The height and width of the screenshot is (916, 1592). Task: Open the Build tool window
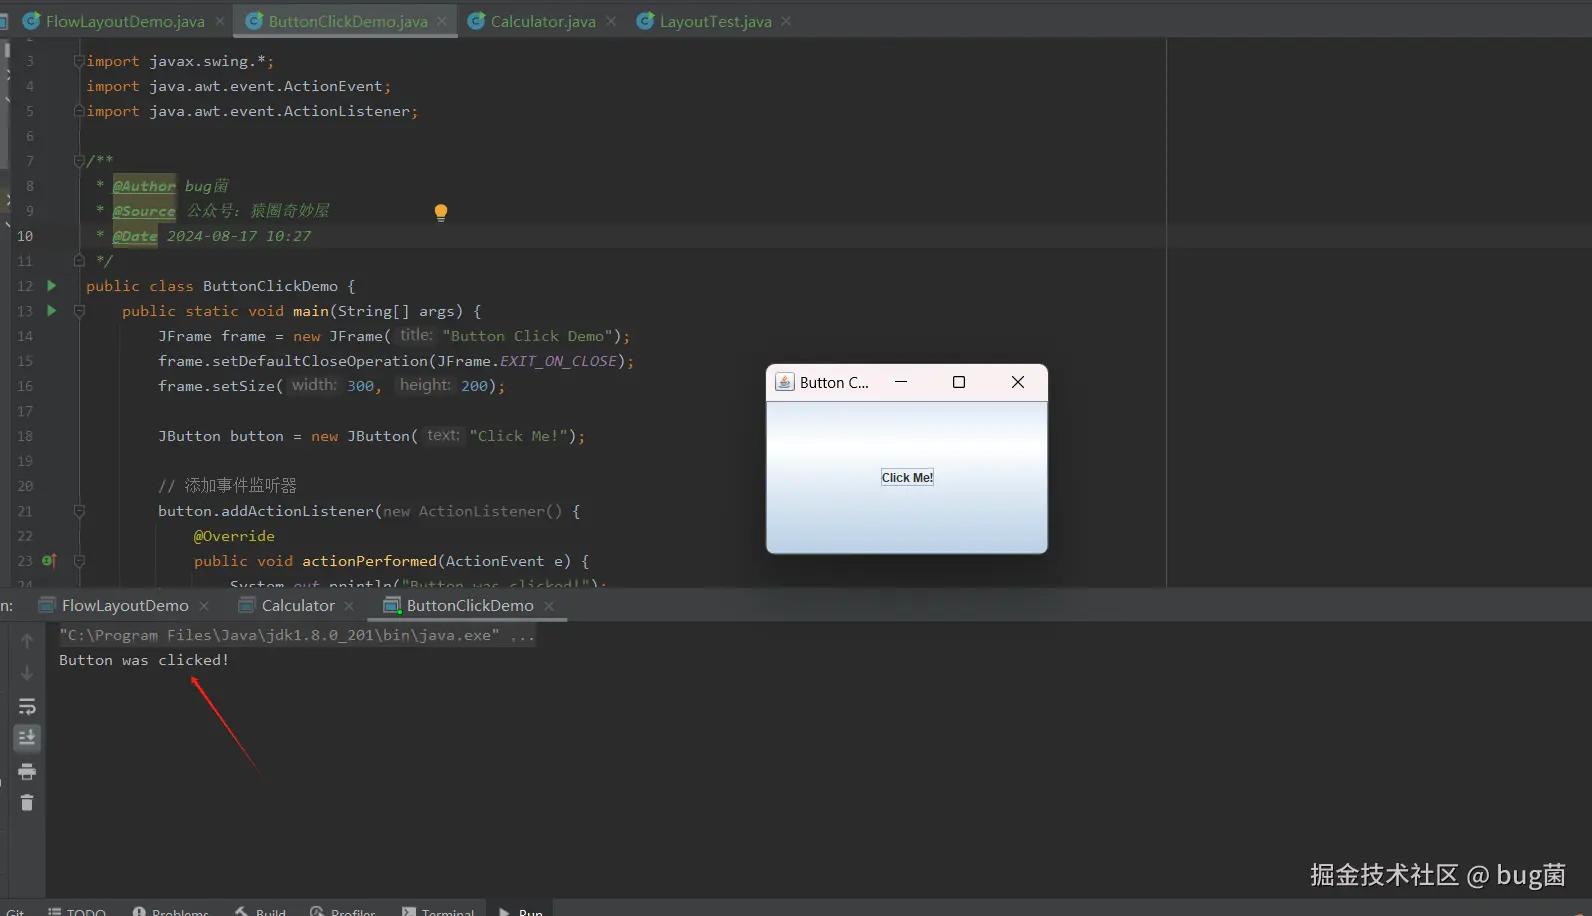pyautogui.click(x=261, y=910)
